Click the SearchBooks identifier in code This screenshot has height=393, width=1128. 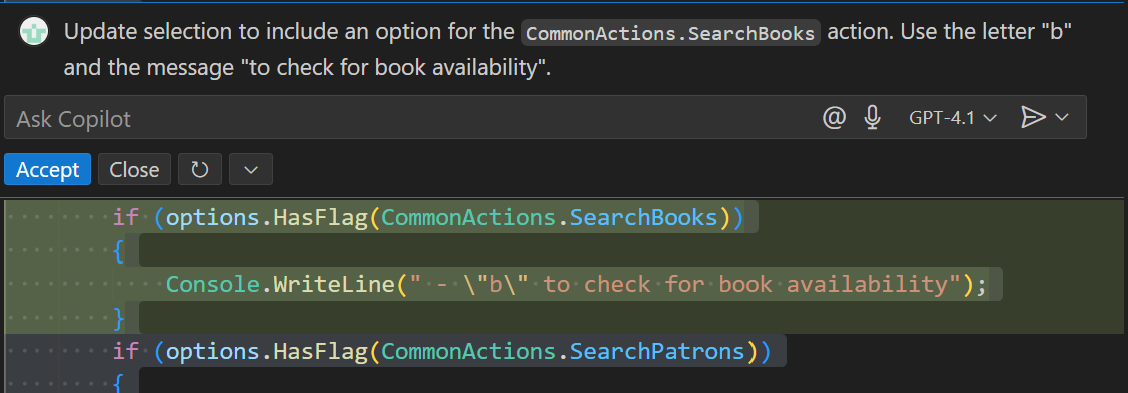644,217
